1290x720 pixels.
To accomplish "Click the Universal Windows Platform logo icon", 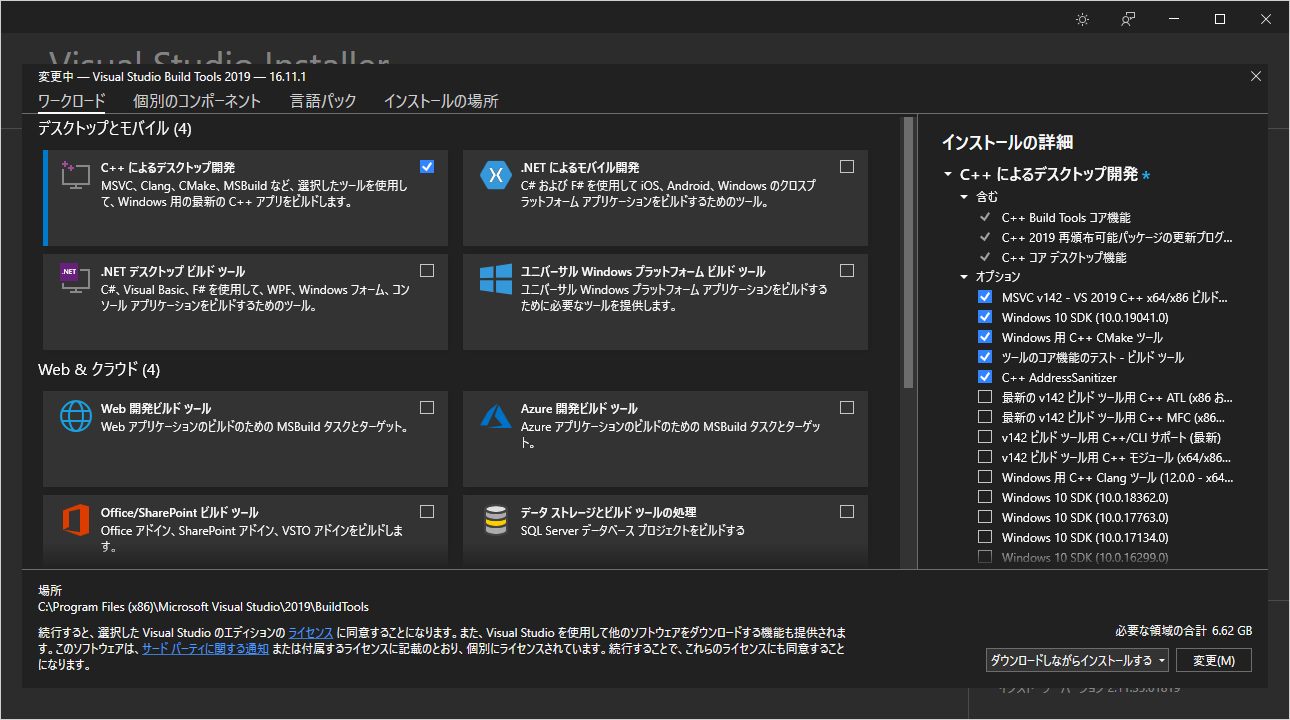I will (x=496, y=279).
